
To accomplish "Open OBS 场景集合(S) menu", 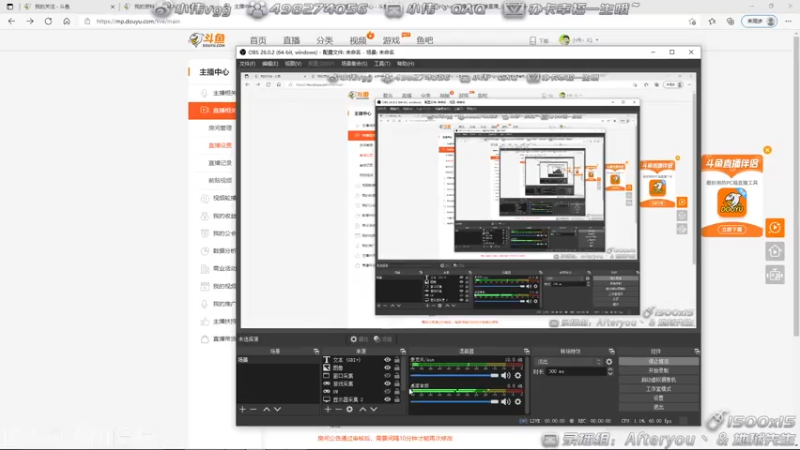I will pyautogui.click(x=354, y=64).
